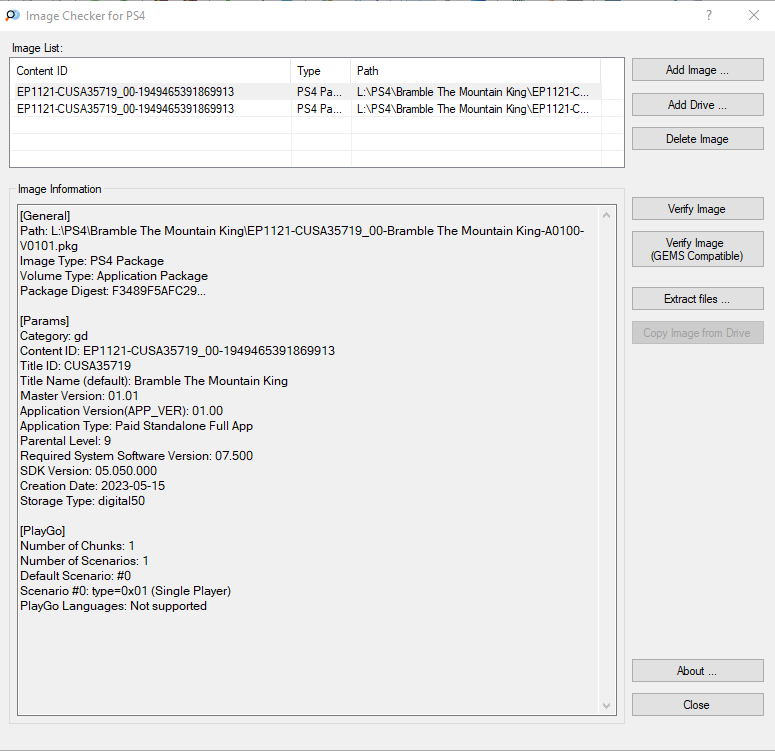Screen dimensions: 775x751
Task: Click the help question mark icon
Action: [x=709, y=15]
